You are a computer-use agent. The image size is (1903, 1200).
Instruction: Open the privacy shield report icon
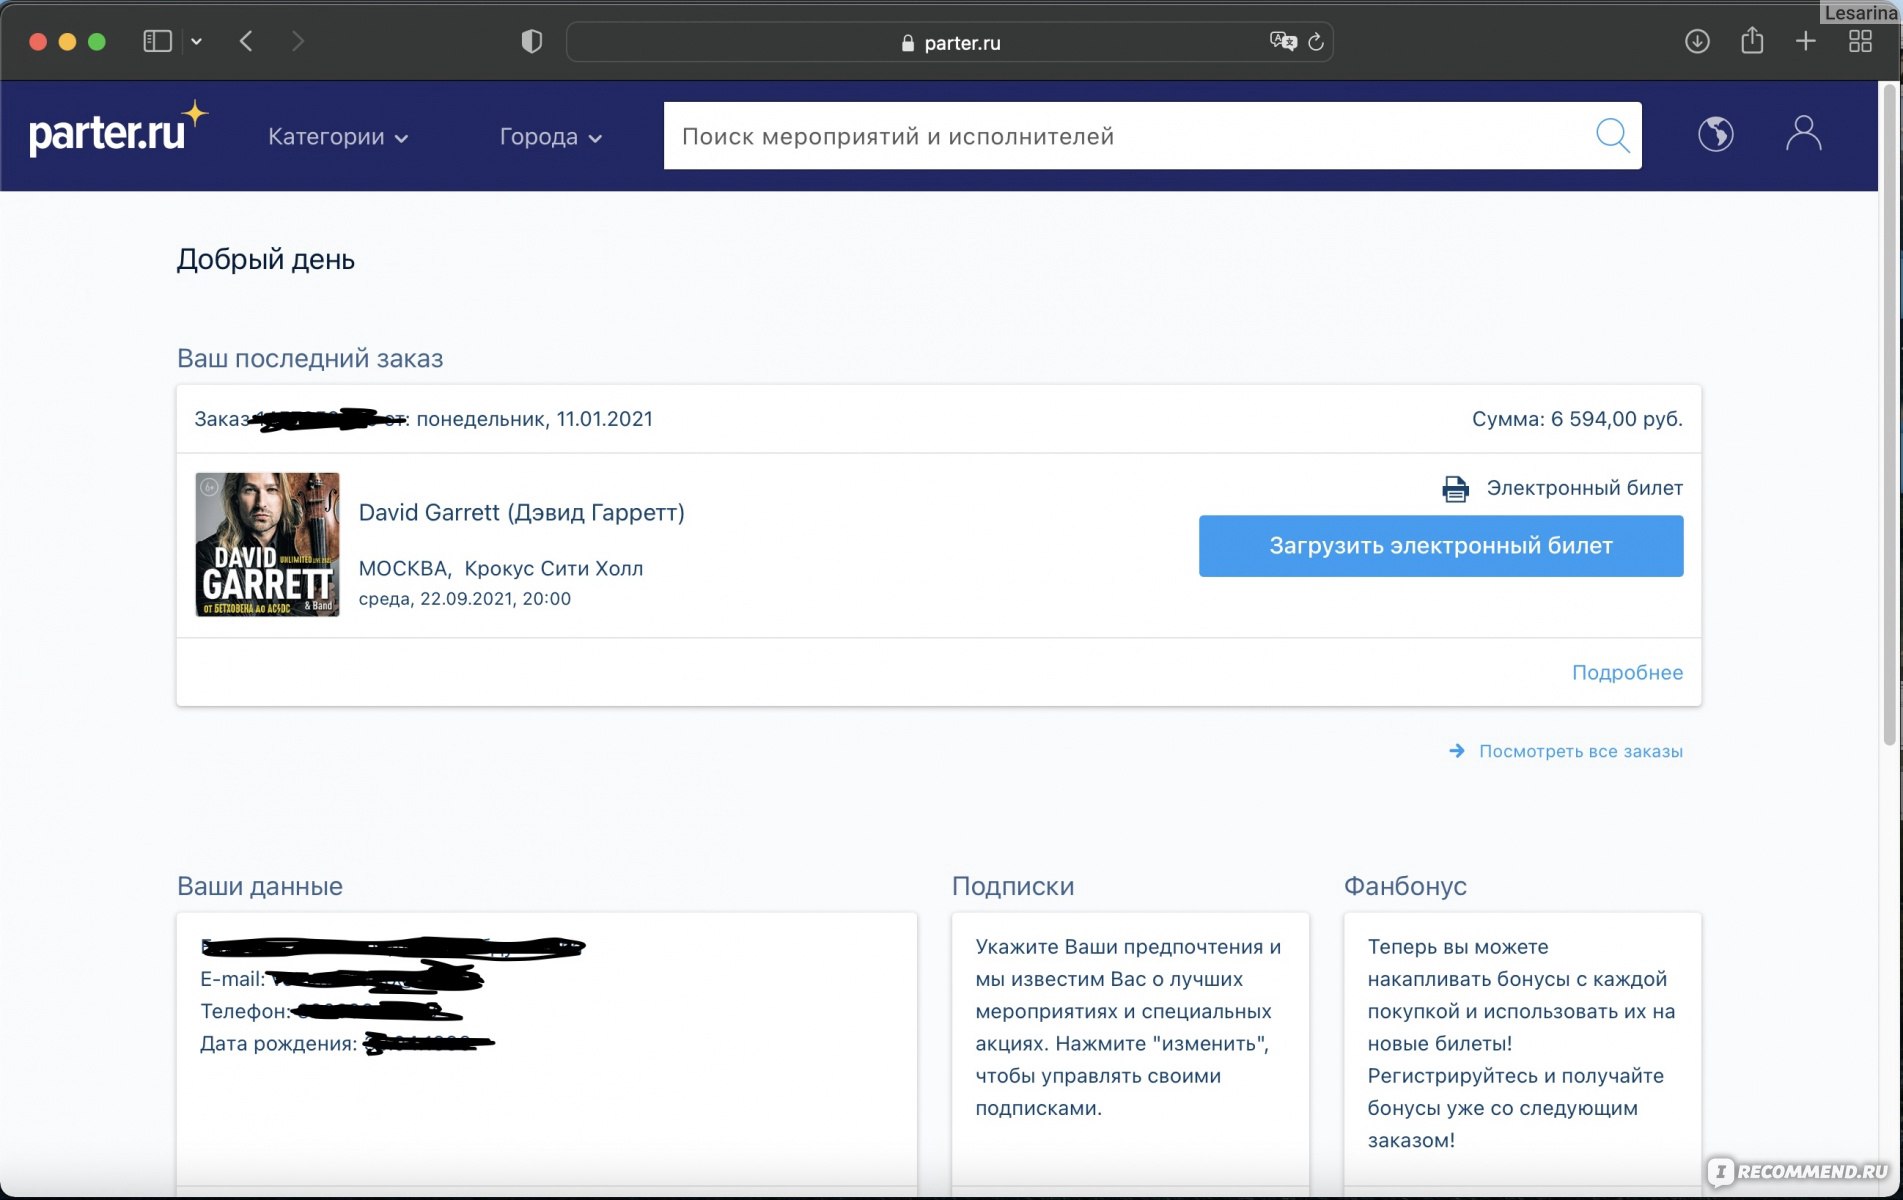[x=532, y=42]
